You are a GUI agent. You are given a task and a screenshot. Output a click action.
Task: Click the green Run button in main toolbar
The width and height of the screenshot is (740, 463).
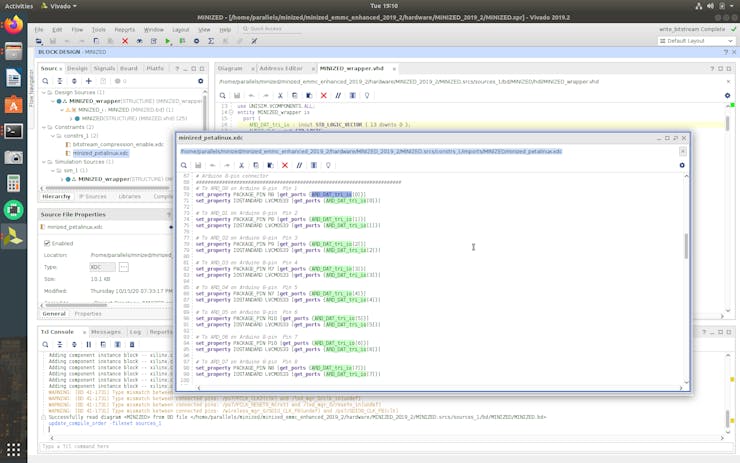pos(169,41)
